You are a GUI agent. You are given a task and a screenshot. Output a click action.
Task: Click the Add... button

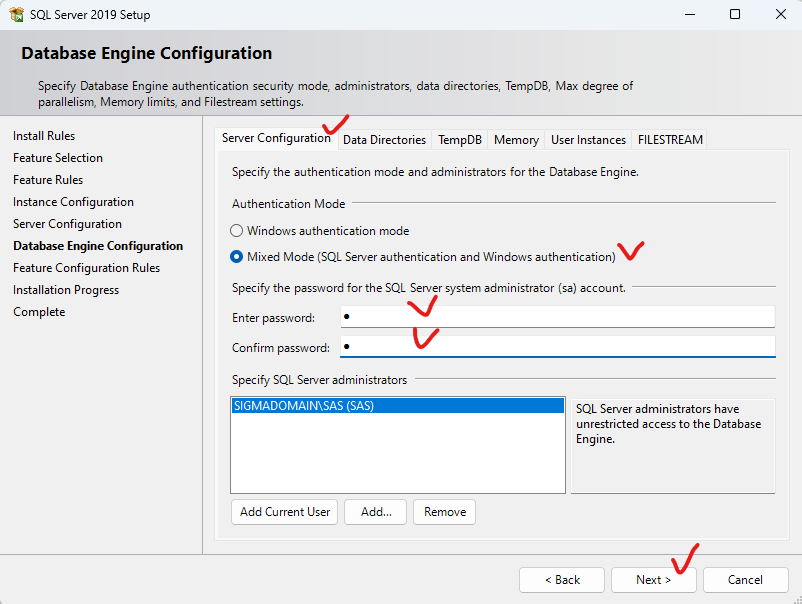375,512
